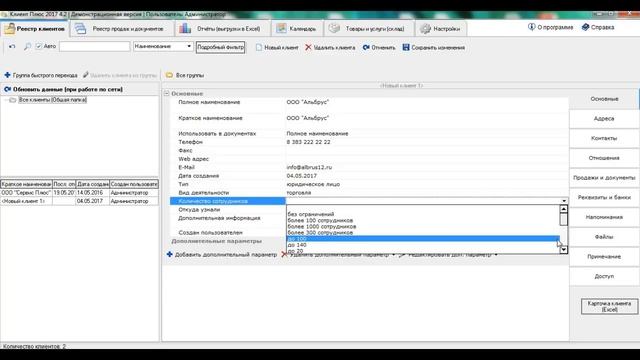
Task: Click the Полное наименование value ООО "Альбрус"
Action: tap(307, 102)
